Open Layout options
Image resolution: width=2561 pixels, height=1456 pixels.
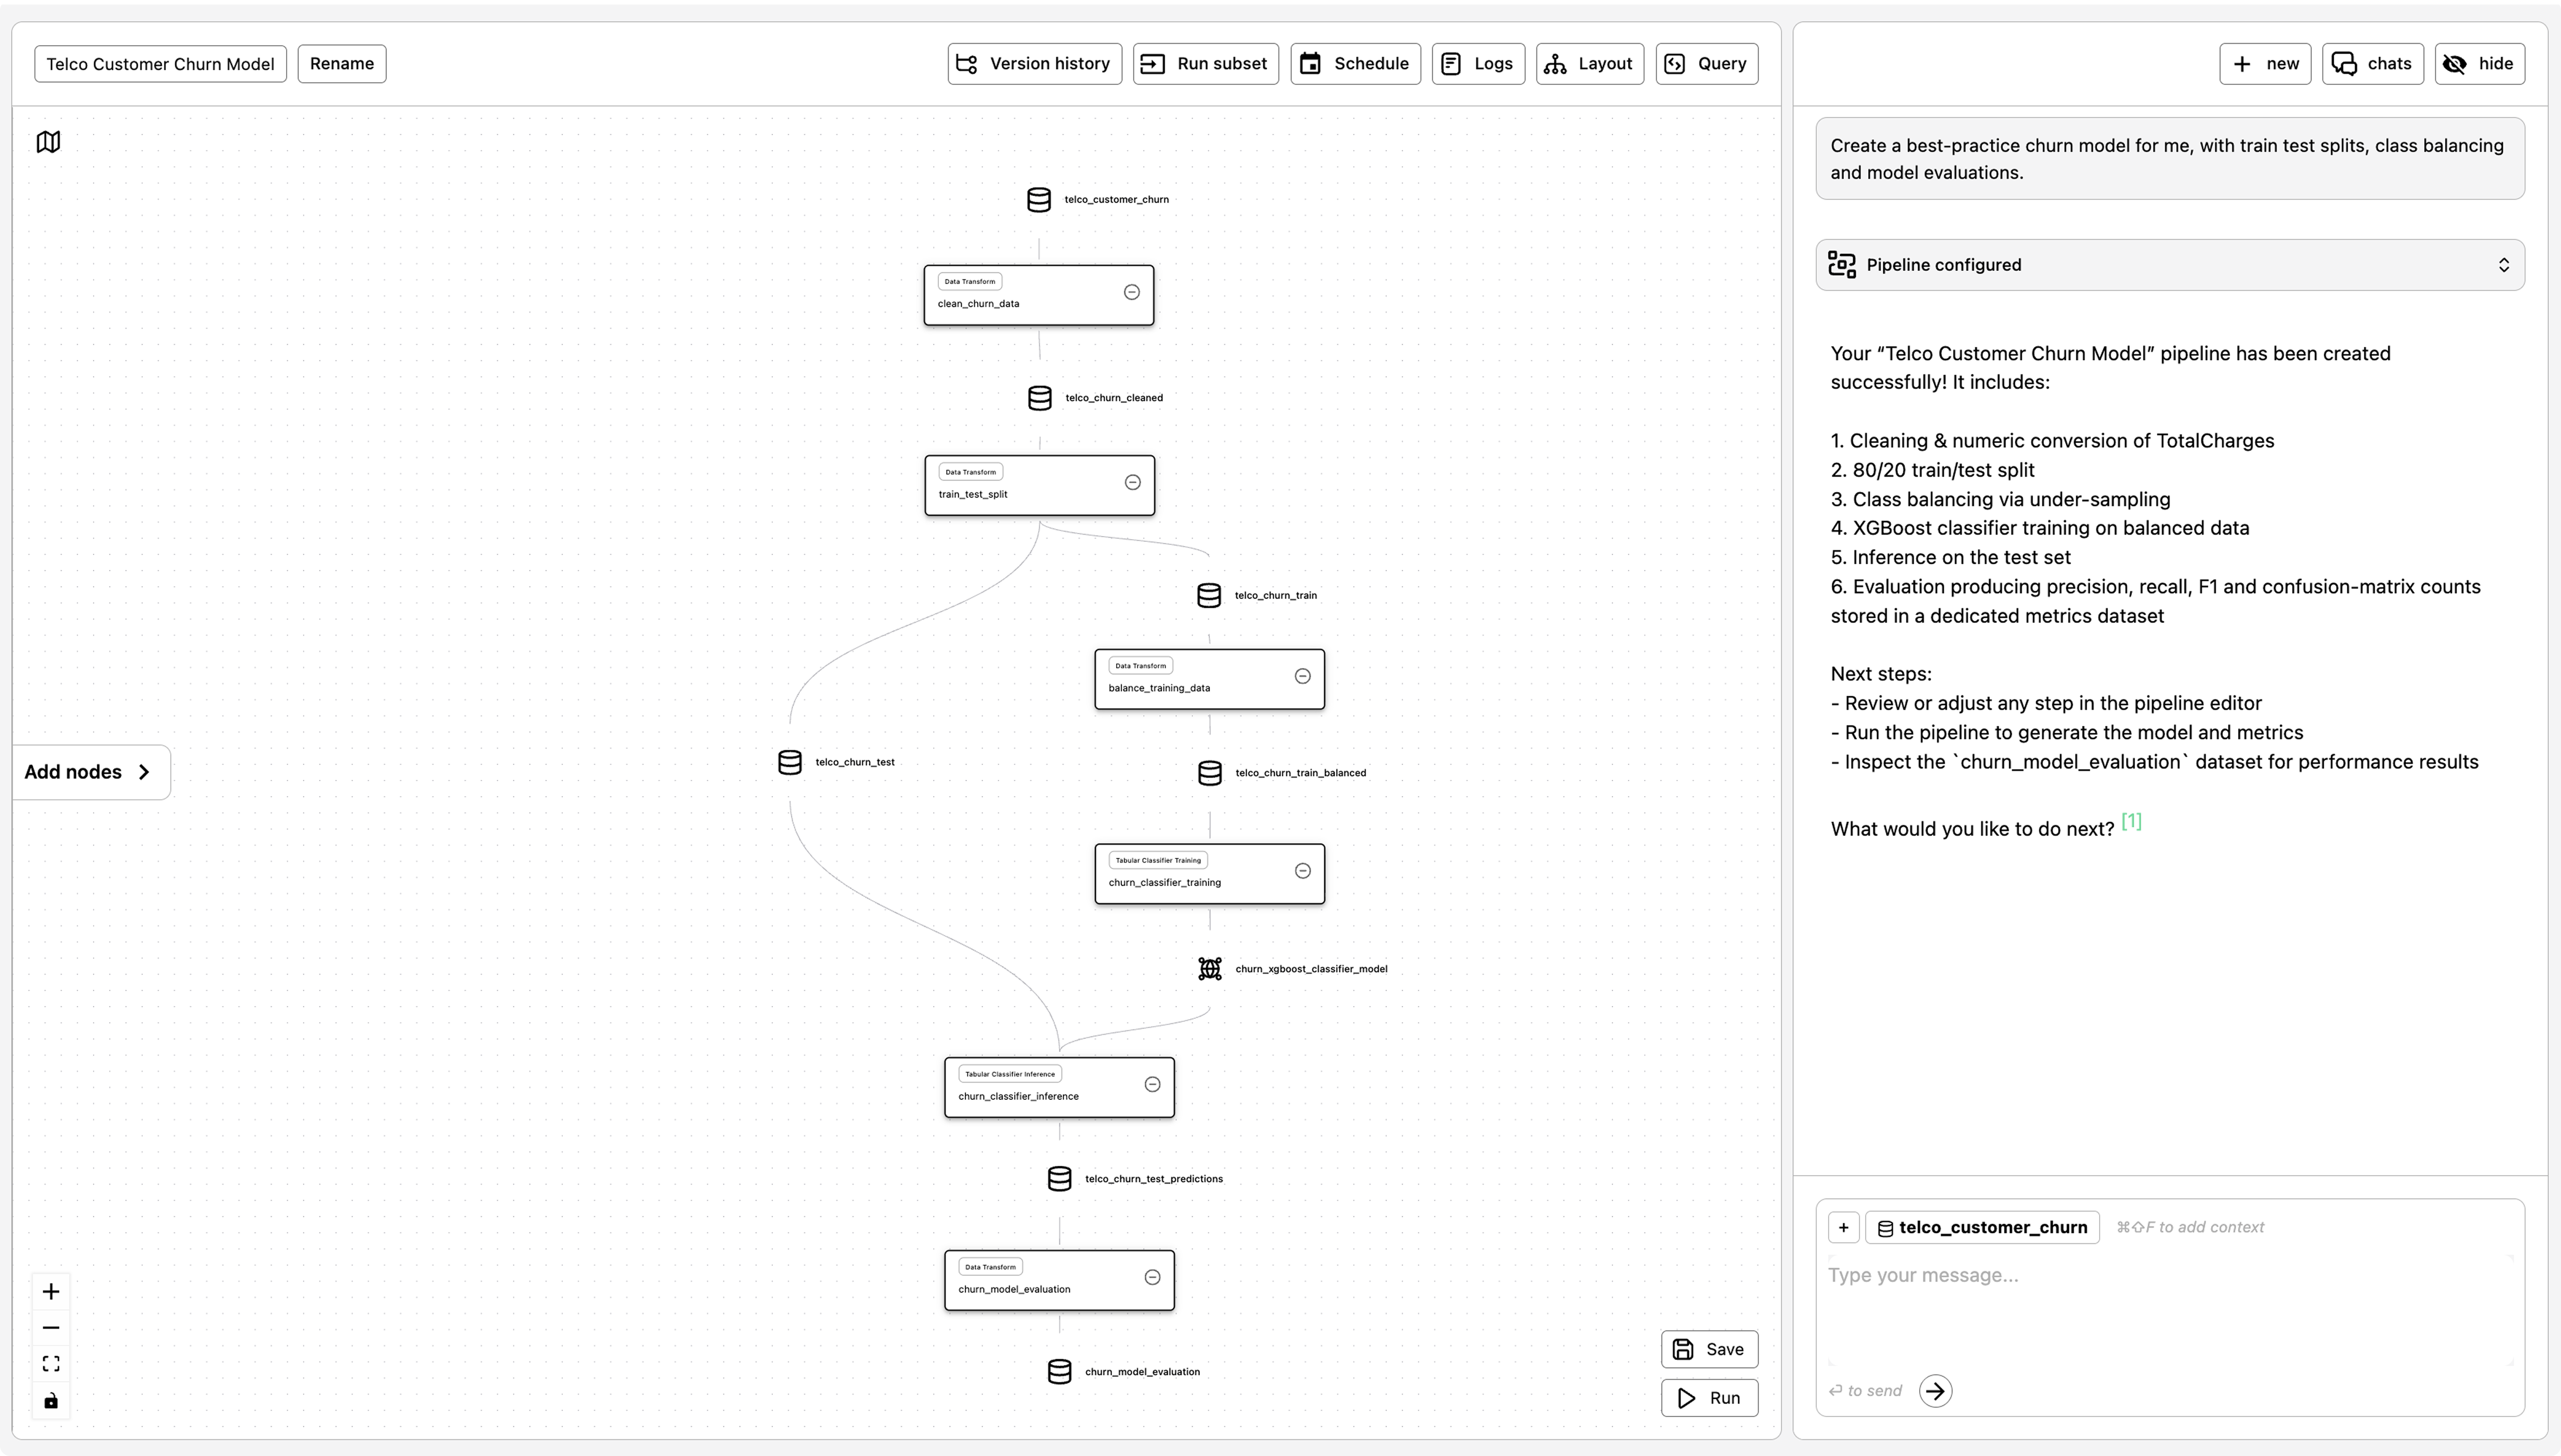pyautogui.click(x=1589, y=63)
